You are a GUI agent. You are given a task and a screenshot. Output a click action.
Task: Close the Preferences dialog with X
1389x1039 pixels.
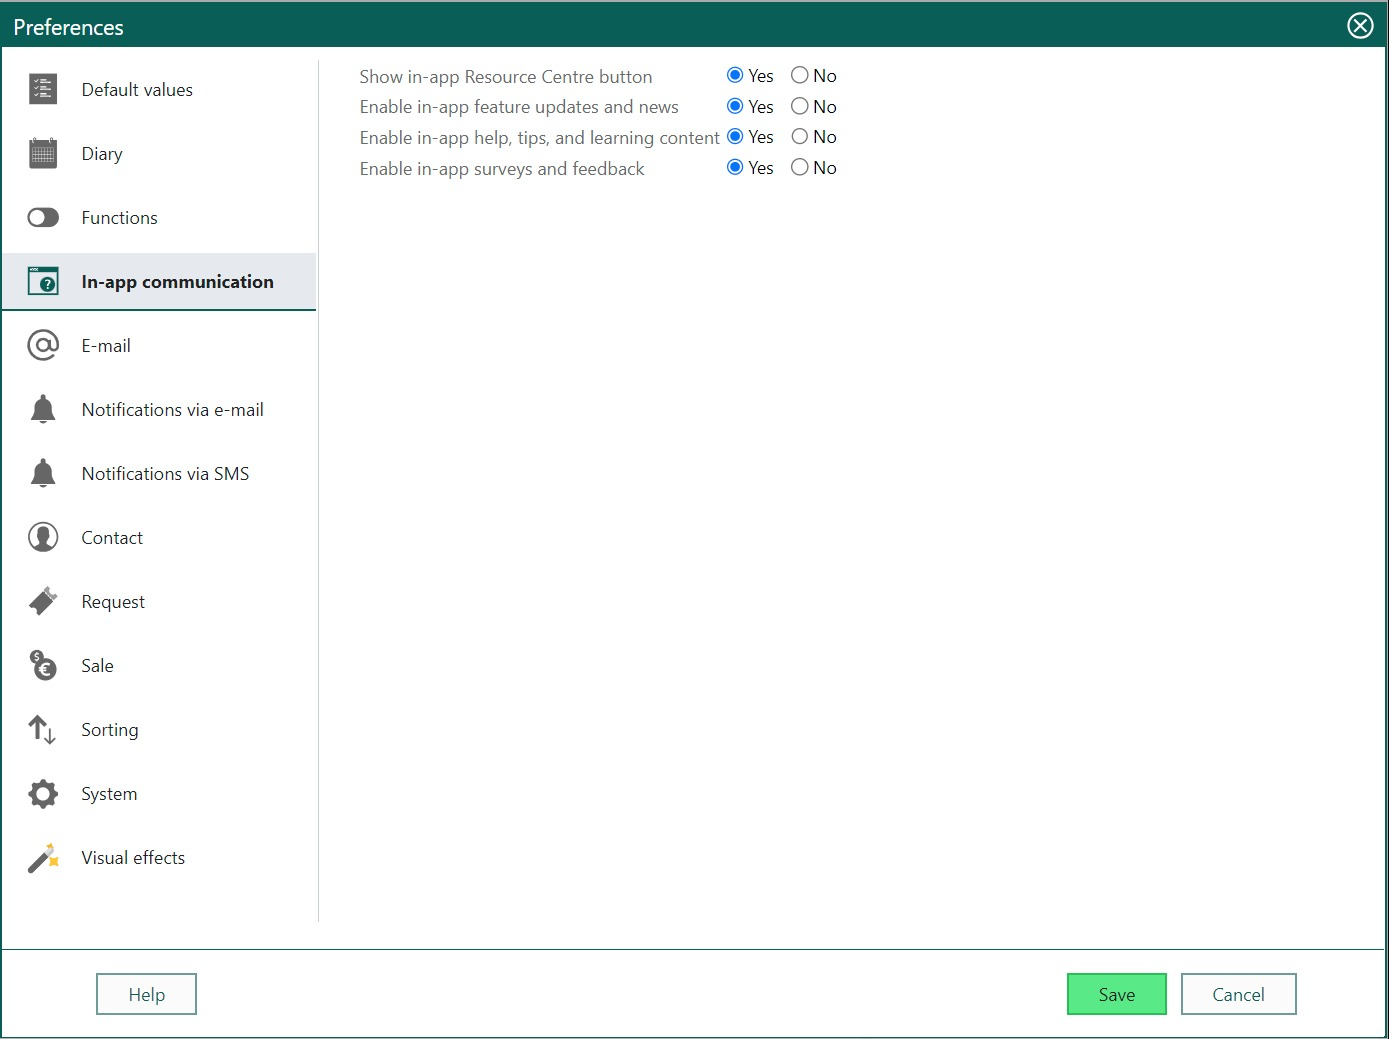point(1360,26)
